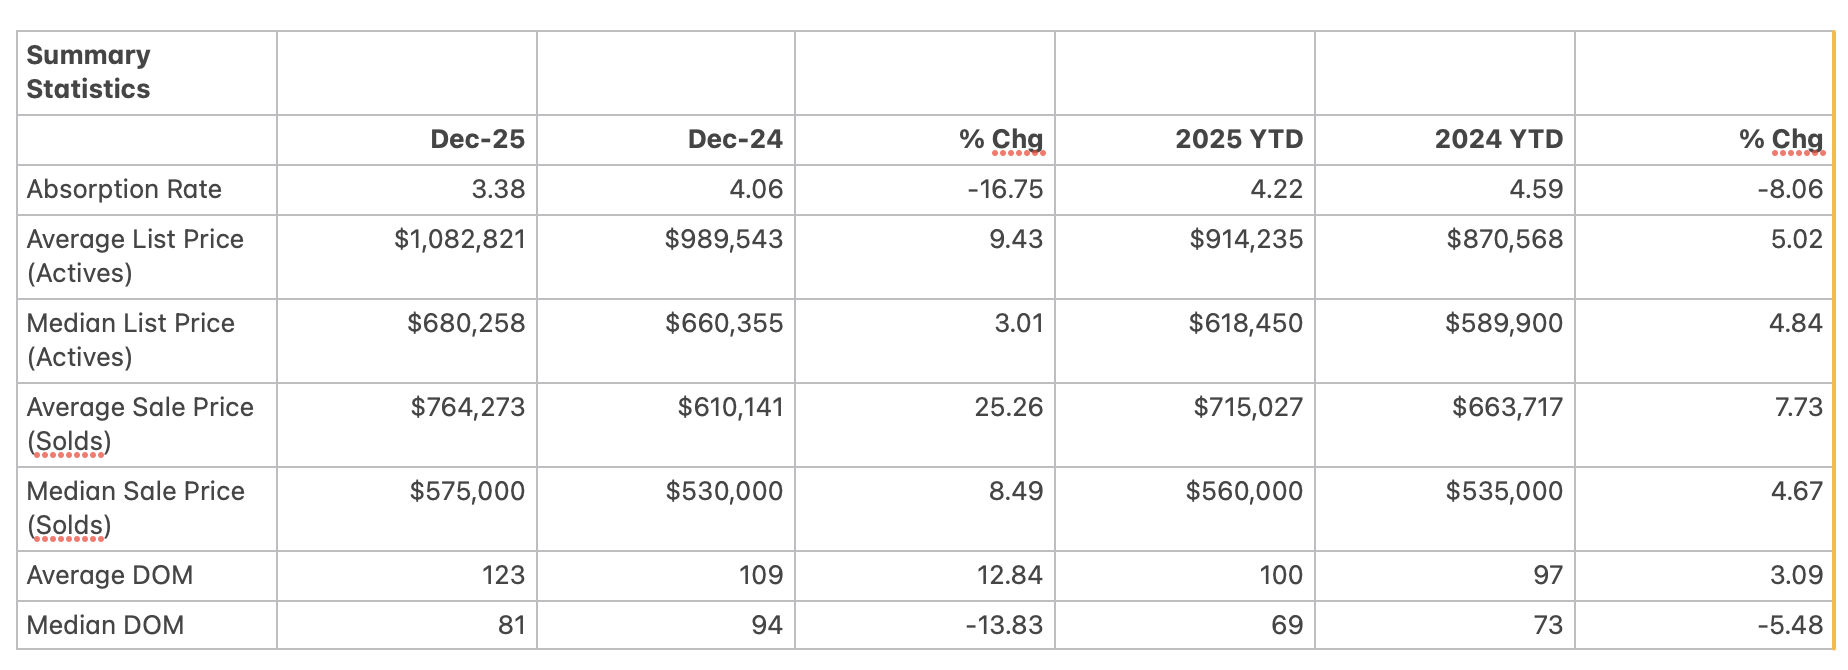
Task: Select the $560,000 median sale price cell
Action: 1244,491
